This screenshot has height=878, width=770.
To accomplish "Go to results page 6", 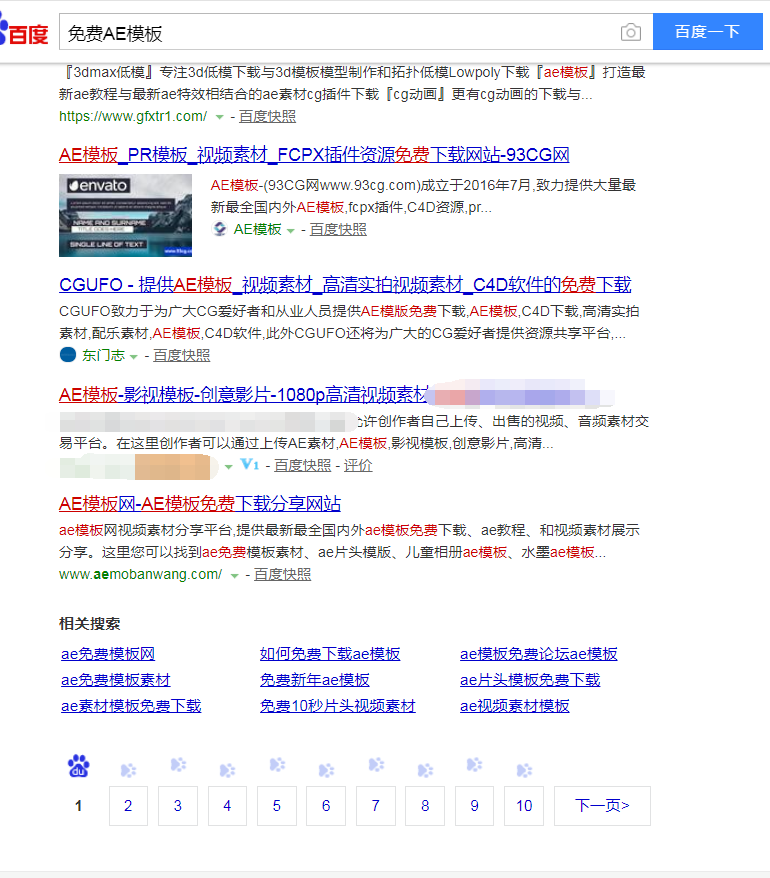I will click(326, 806).
